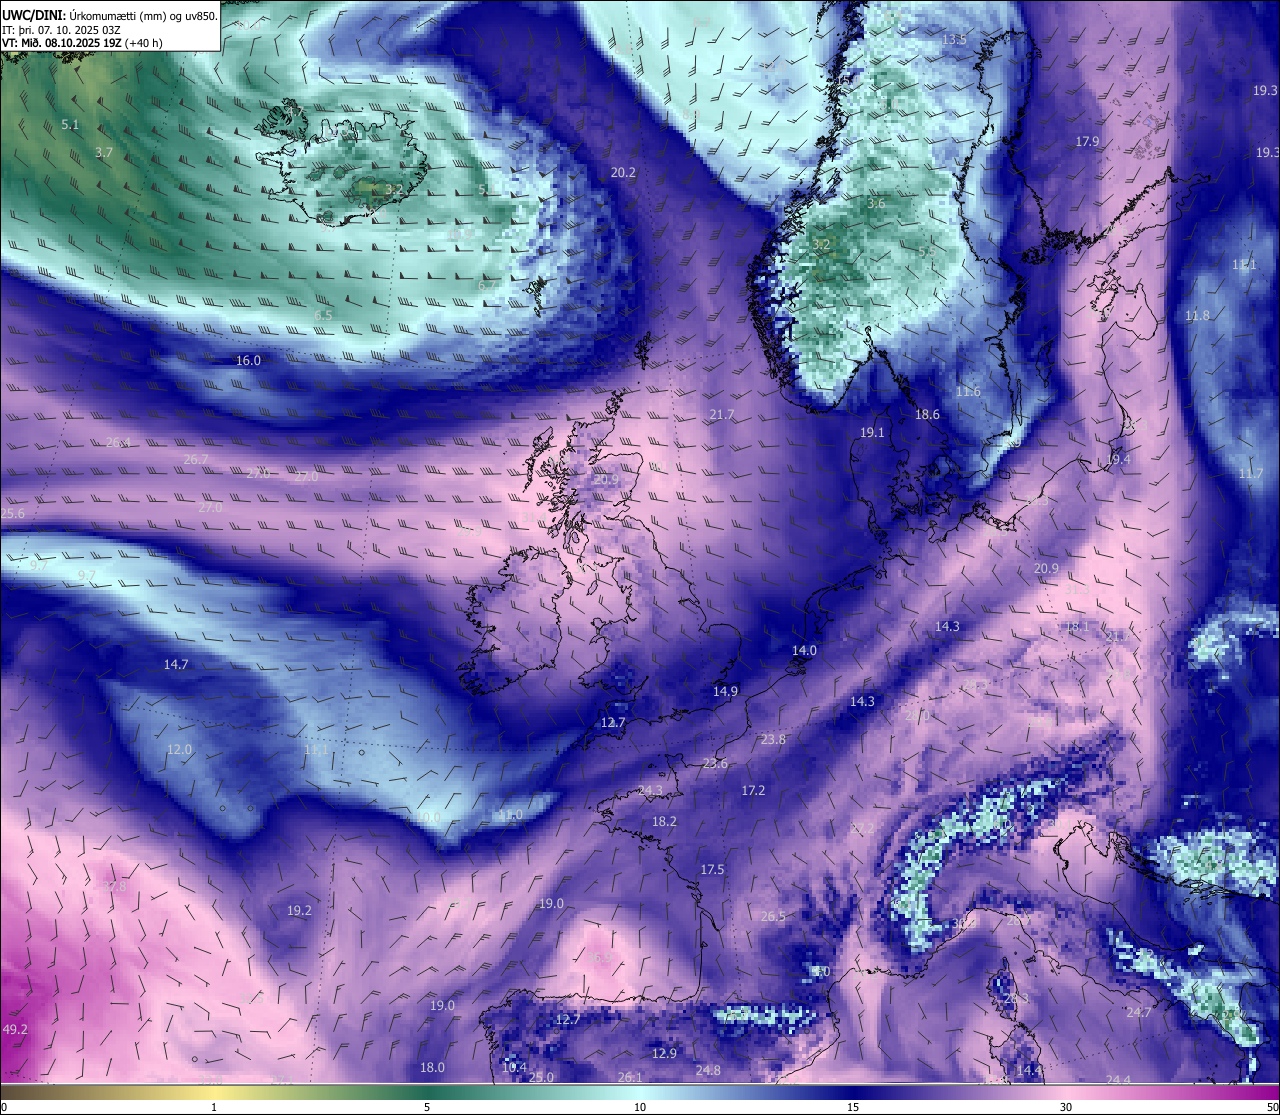1280x1115 pixels.
Task: Click the 16.0 value on the map
Action: [248, 360]
